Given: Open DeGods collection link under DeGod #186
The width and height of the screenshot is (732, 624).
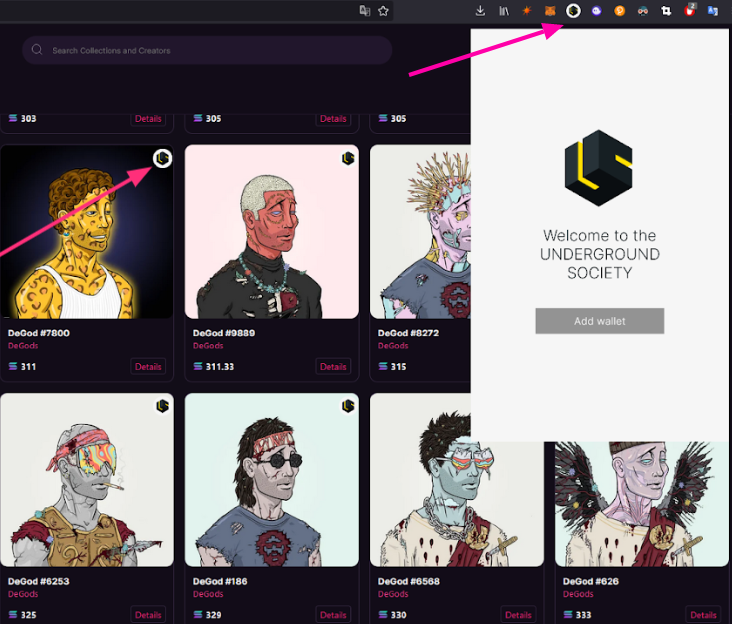Looking at the screenshot, I should [x=208, y=594].
